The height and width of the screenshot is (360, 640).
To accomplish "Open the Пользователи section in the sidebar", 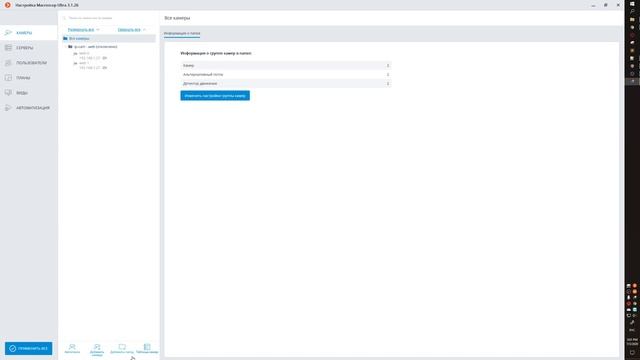I will (x=29, y=63).
